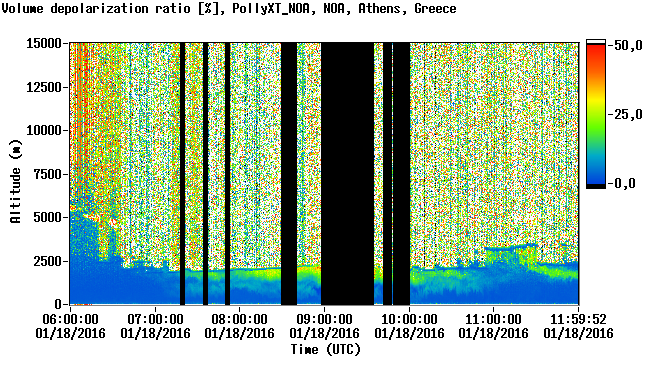Click the 15000 altitude axis label

point(44,43)
